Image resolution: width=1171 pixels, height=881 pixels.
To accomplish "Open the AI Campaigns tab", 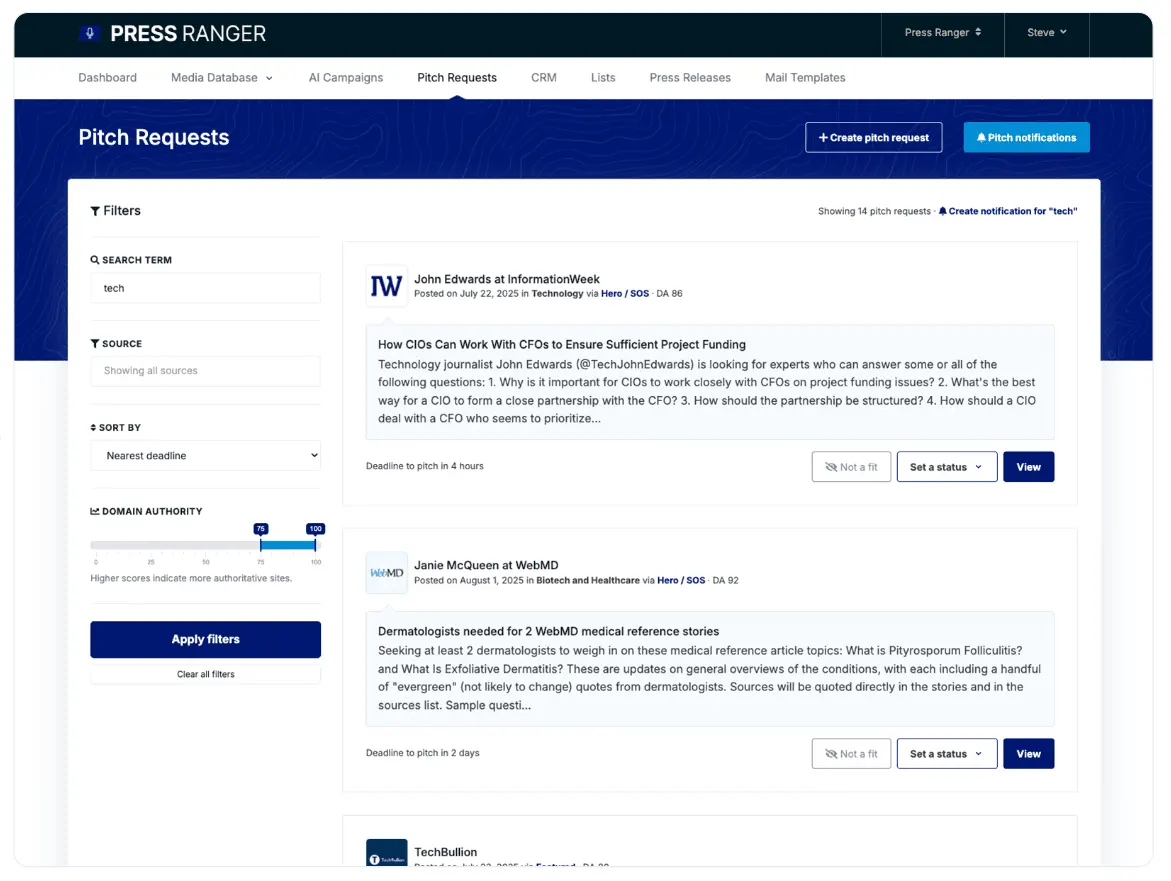I will (x=346, y=78).
